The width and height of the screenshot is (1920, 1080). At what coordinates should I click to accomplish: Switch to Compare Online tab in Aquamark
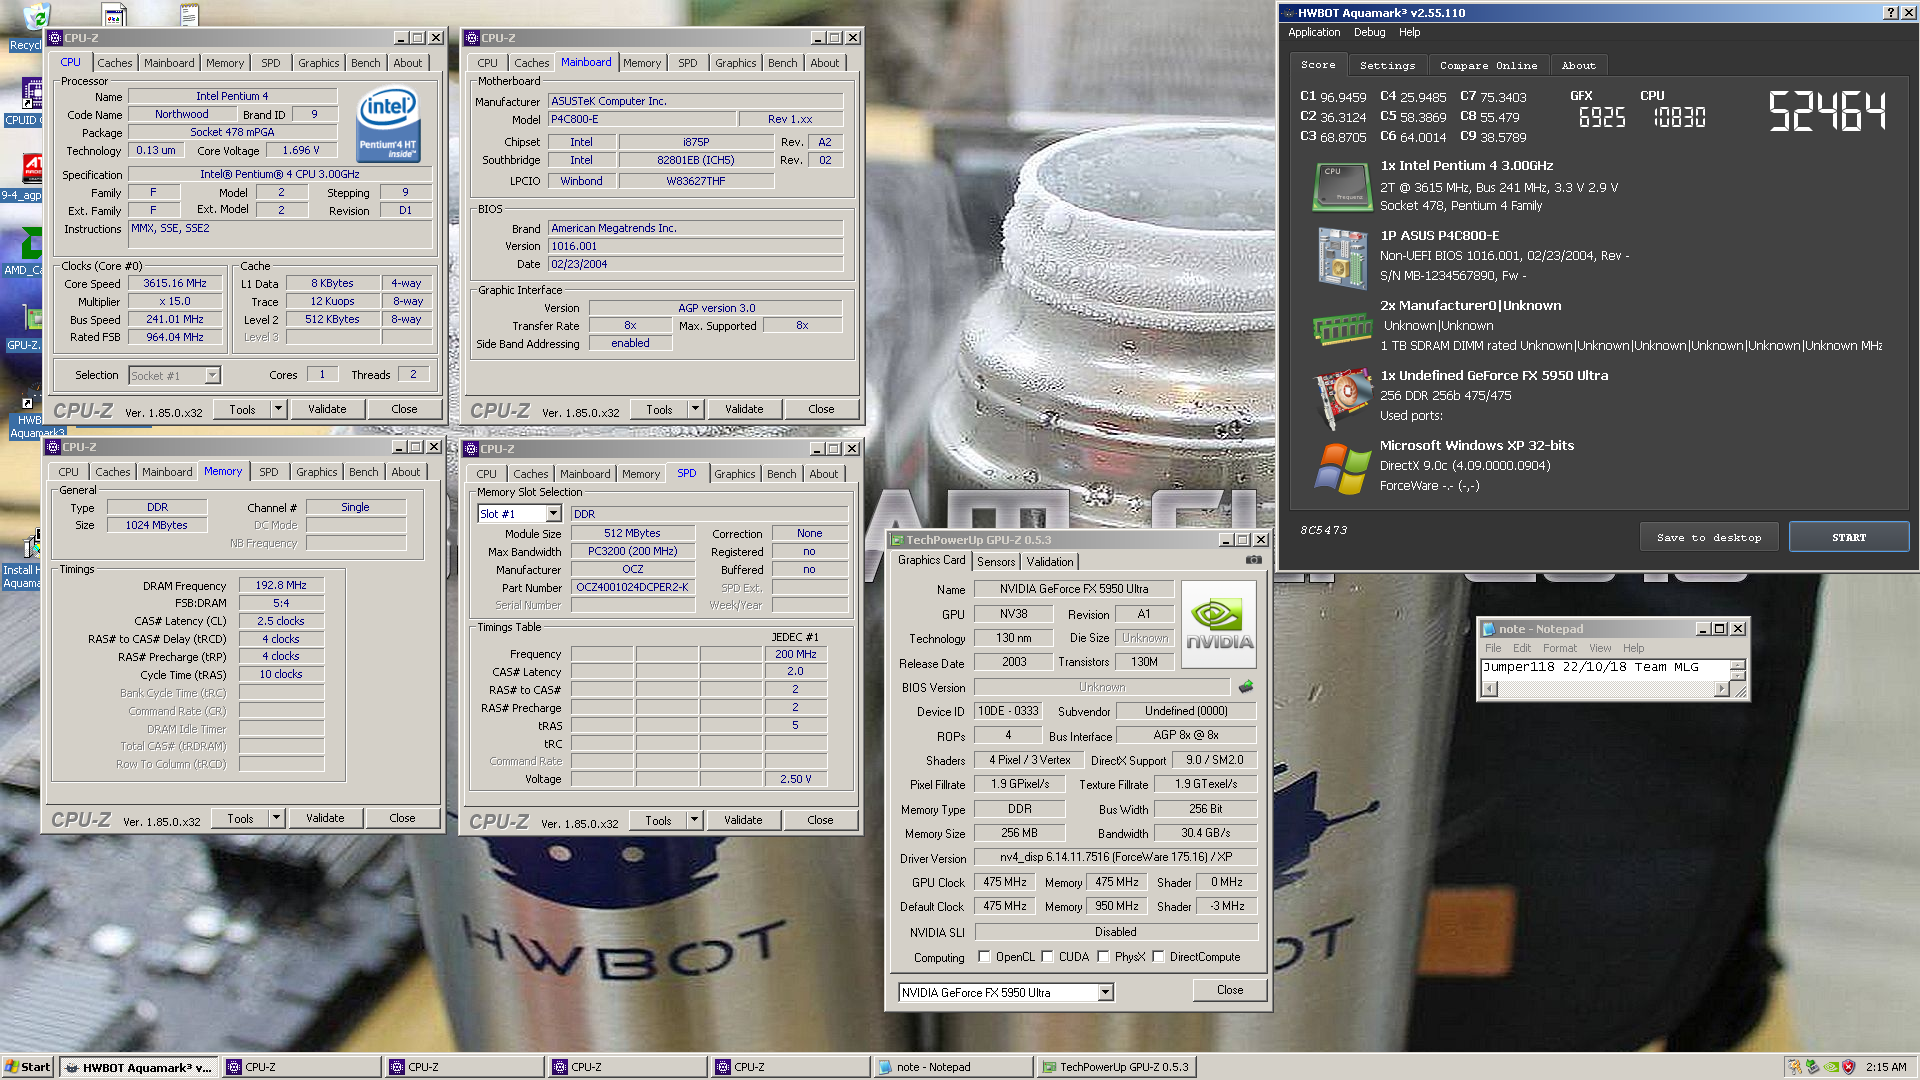(x=1488, y=65)
